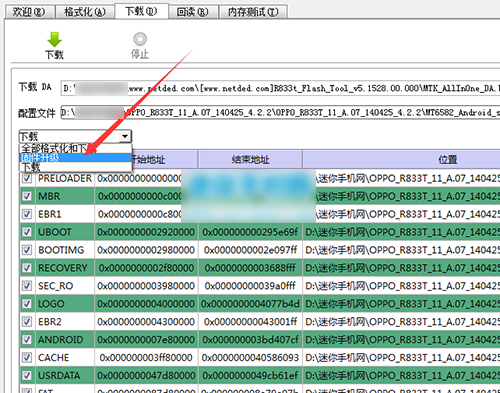Click the download mode combo box arrow
This screenshot has height=393, width=500.
(x=125, y=136)
